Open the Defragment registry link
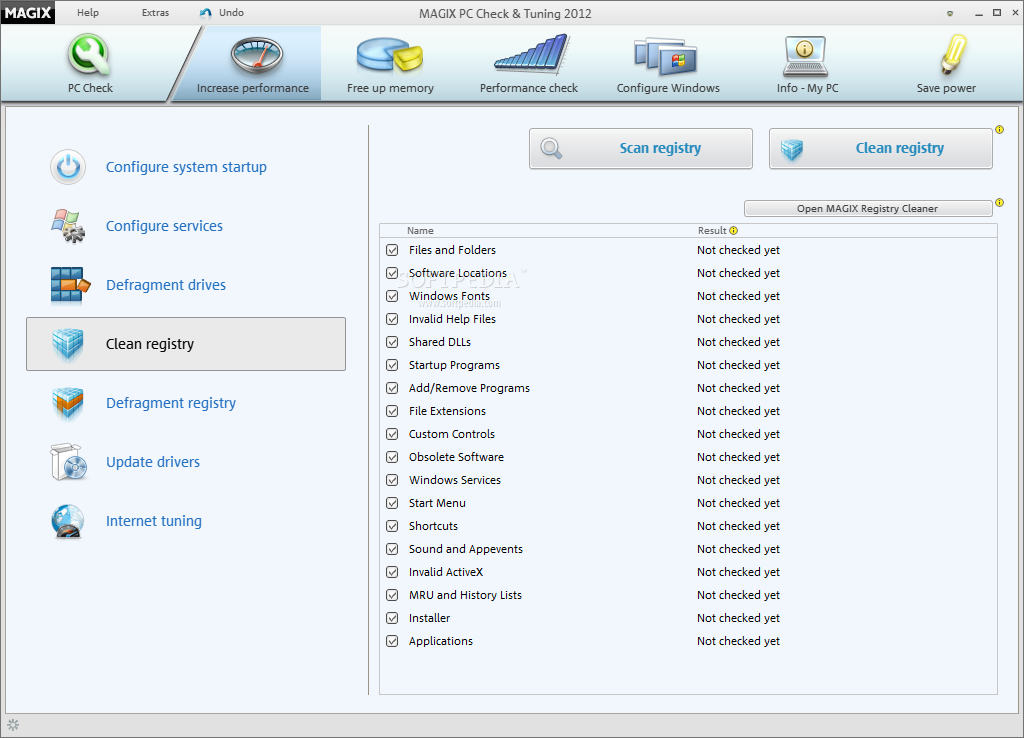Screen dimensions: 1024x738 (x=170, y=403)
